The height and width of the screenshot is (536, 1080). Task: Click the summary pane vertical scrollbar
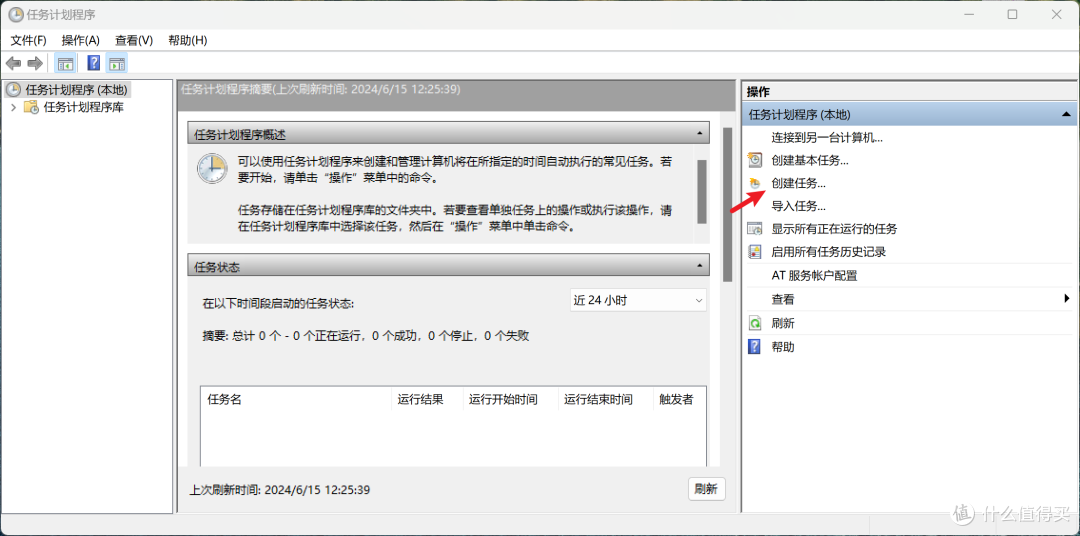(x=727, y=204)
